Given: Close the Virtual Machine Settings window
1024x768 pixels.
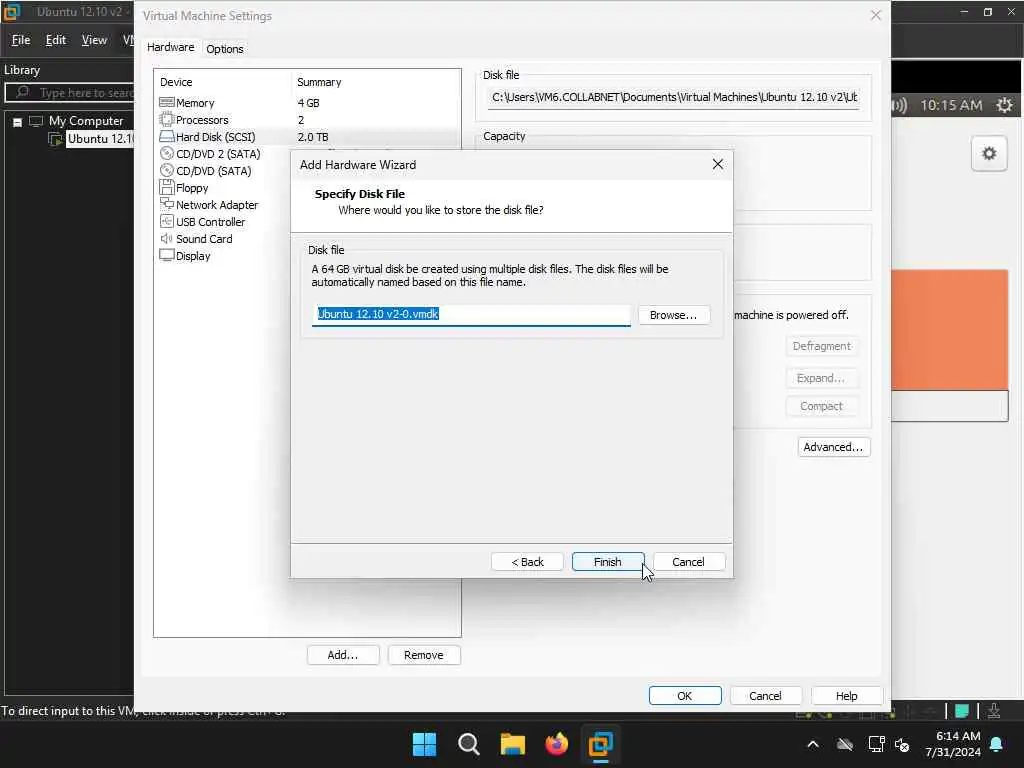Looking at the screenshot, I should click(x=876, y=15).
